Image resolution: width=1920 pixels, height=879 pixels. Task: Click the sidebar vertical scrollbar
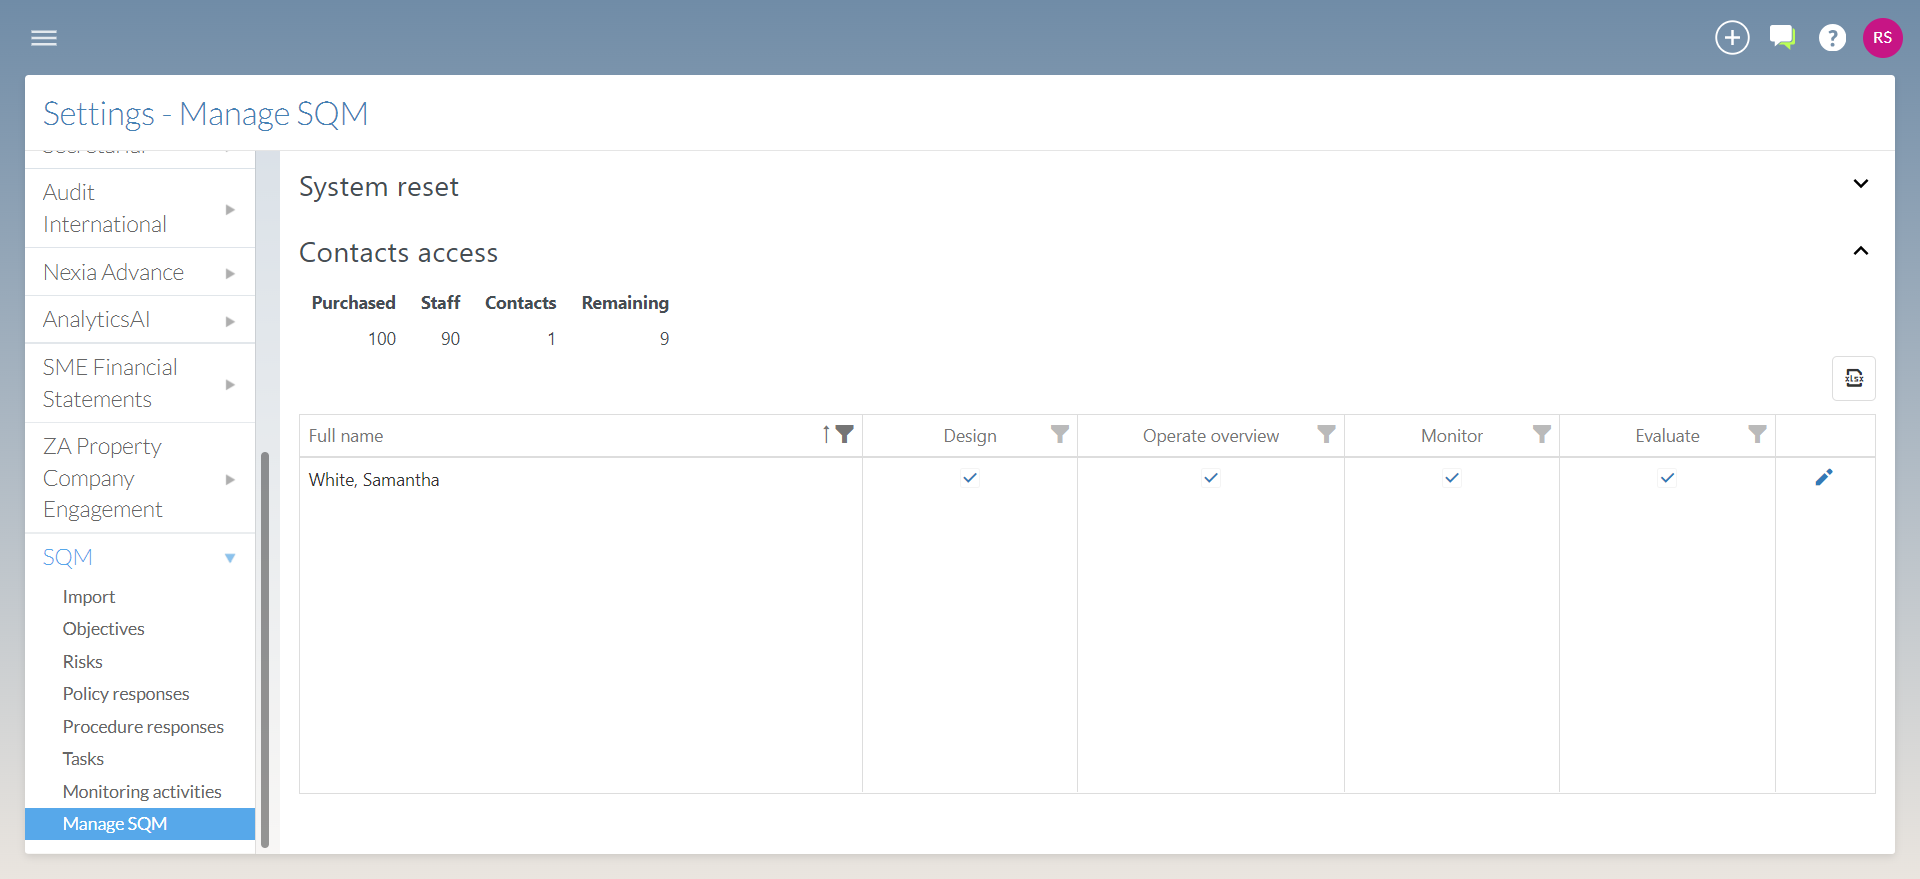coord(265,650)
